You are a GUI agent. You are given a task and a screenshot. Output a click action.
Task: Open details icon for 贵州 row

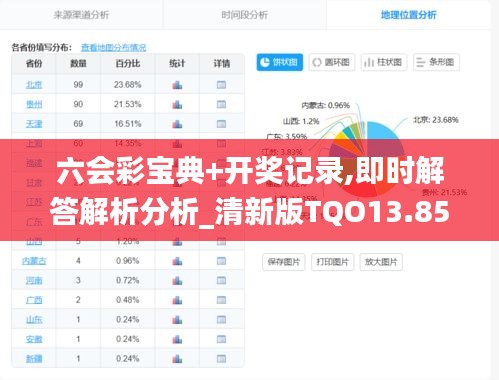click(221, 104)
